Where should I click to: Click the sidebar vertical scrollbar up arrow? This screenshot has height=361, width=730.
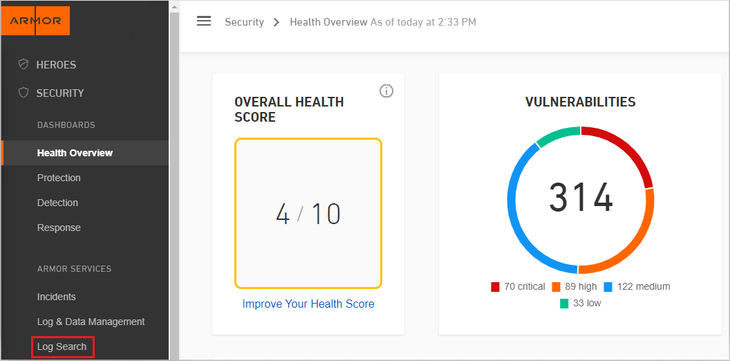pyautogui.click(x=174, y=7)
